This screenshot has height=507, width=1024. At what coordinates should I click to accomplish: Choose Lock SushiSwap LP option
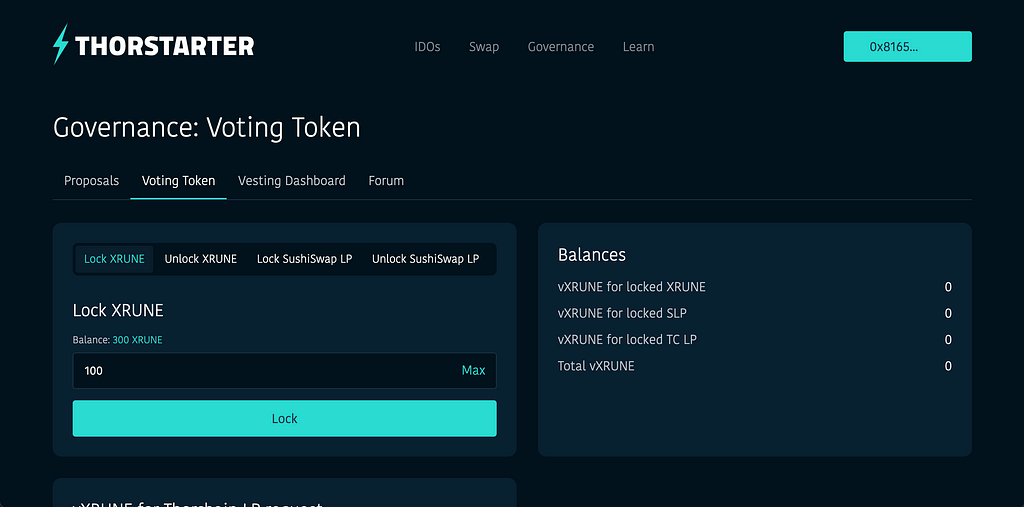tap(304, 259)
